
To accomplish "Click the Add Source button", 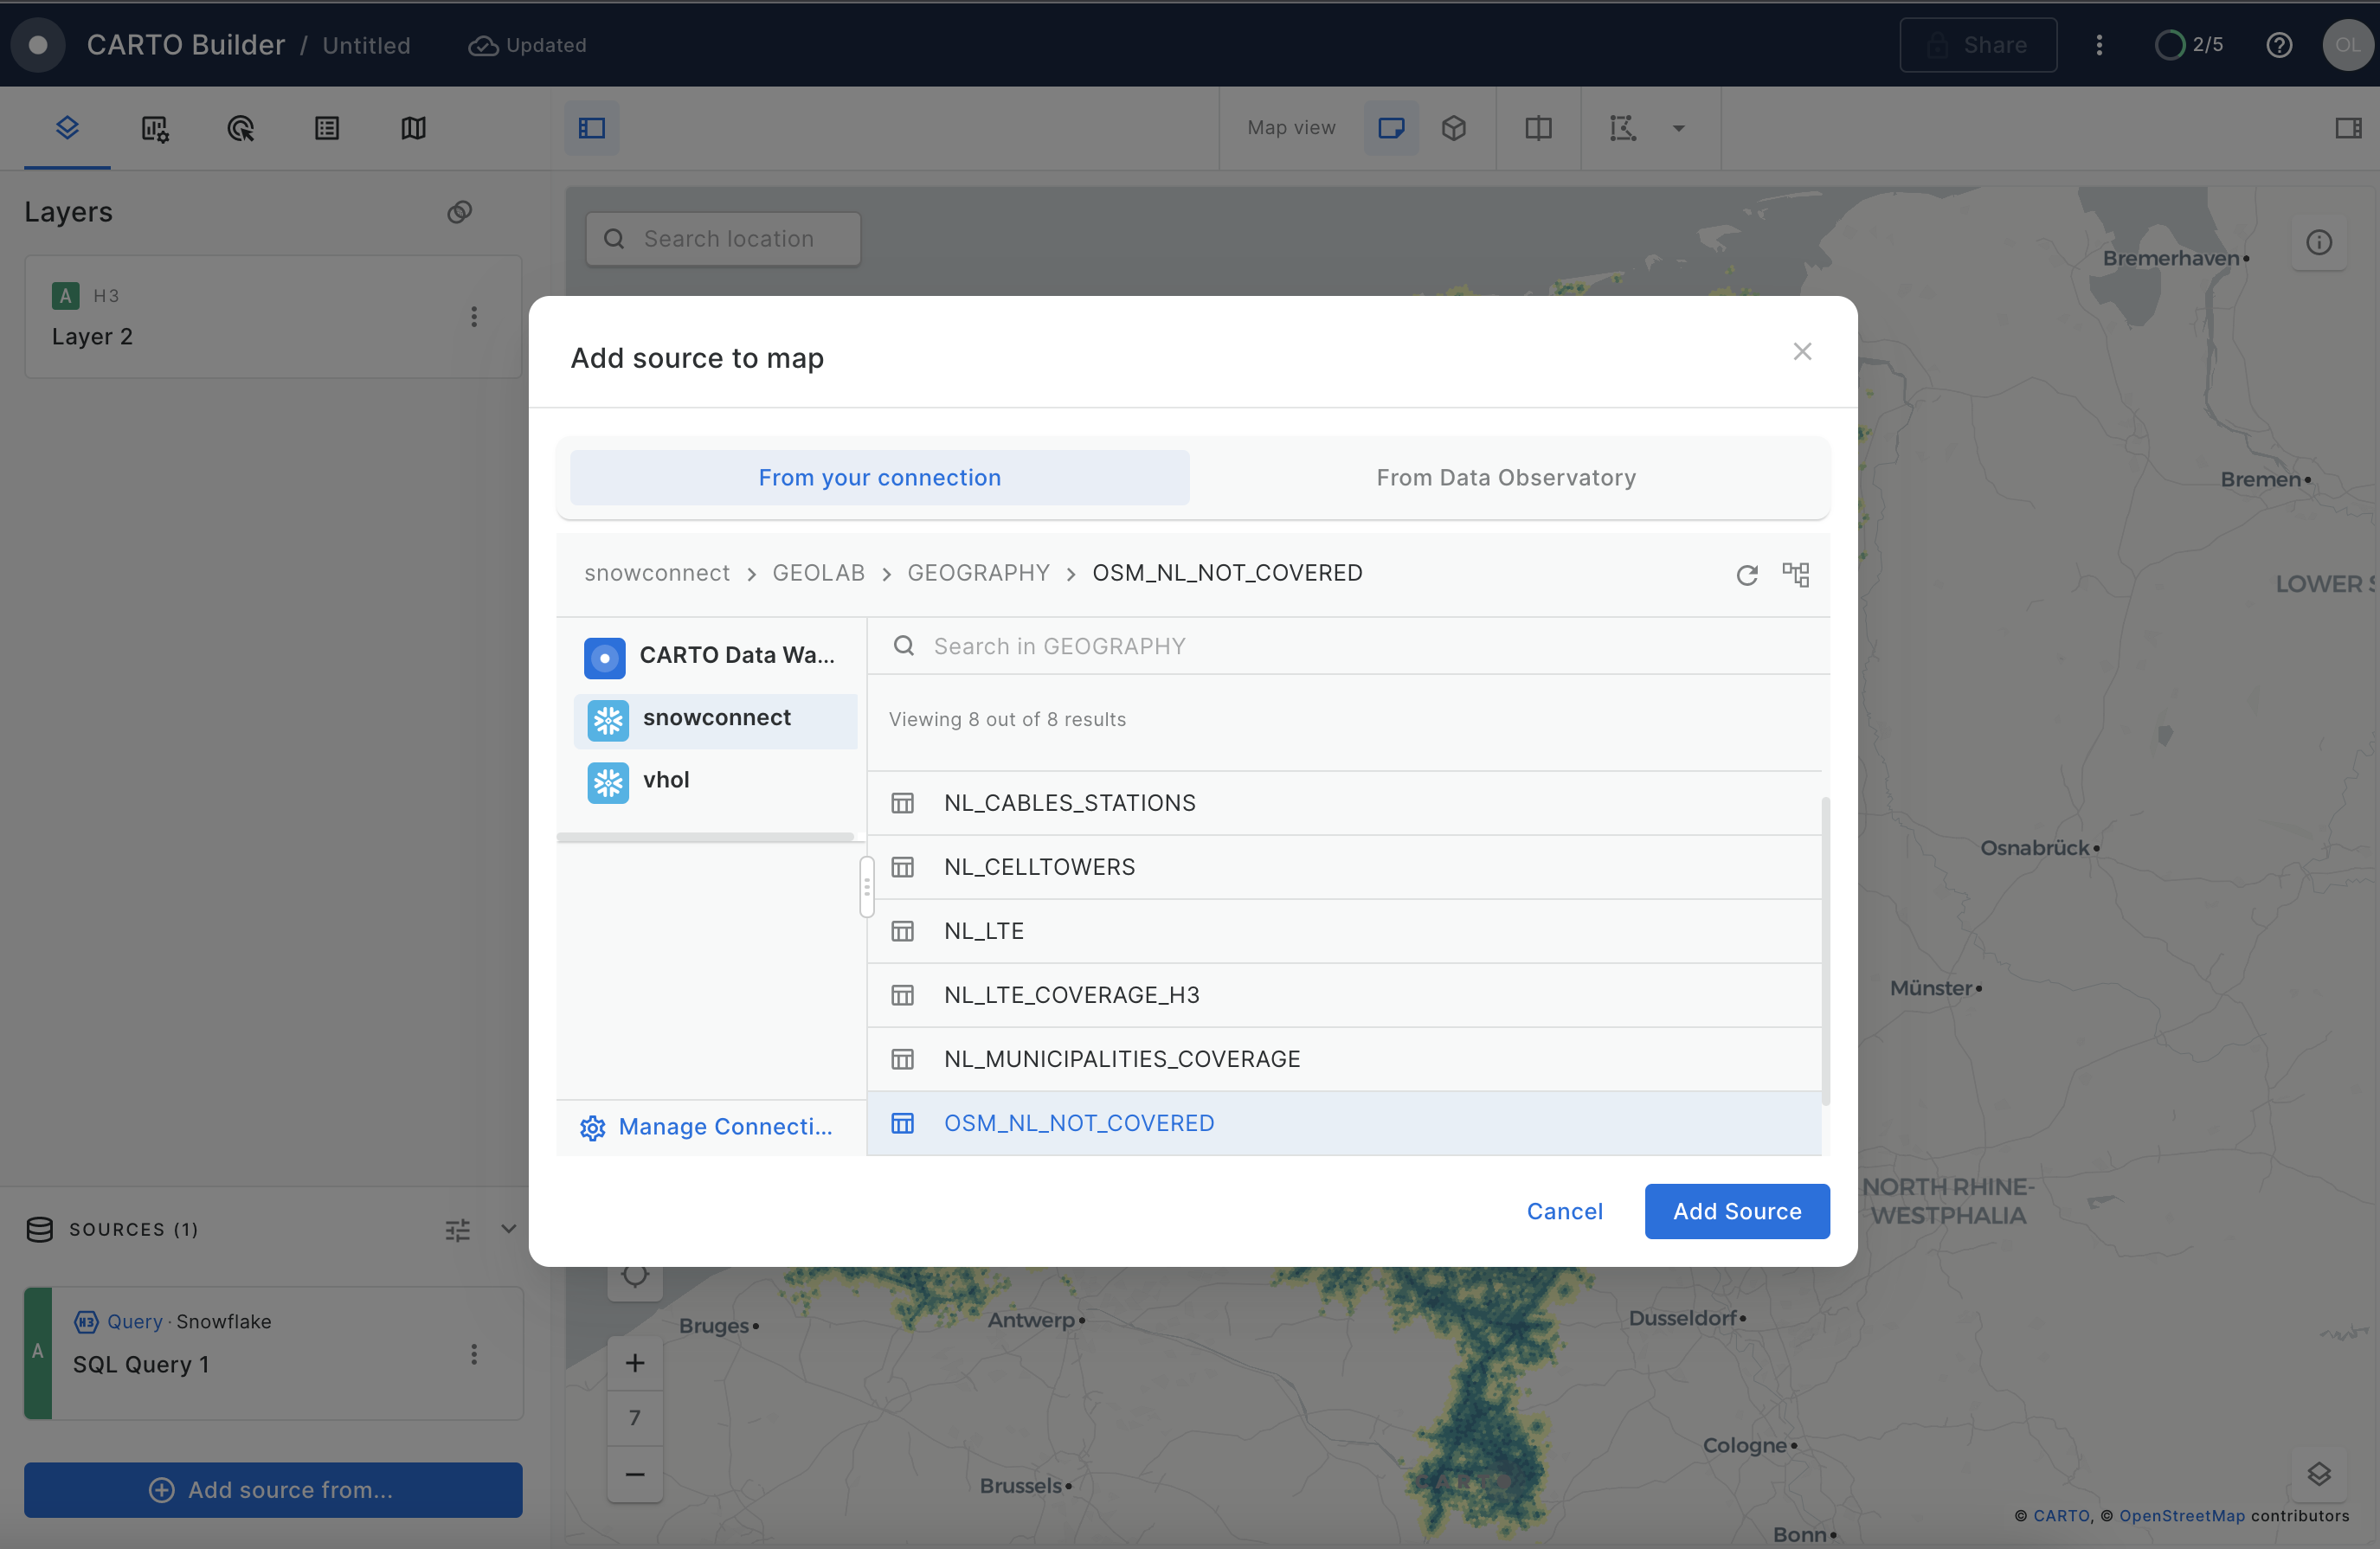I will 1736,1211.
